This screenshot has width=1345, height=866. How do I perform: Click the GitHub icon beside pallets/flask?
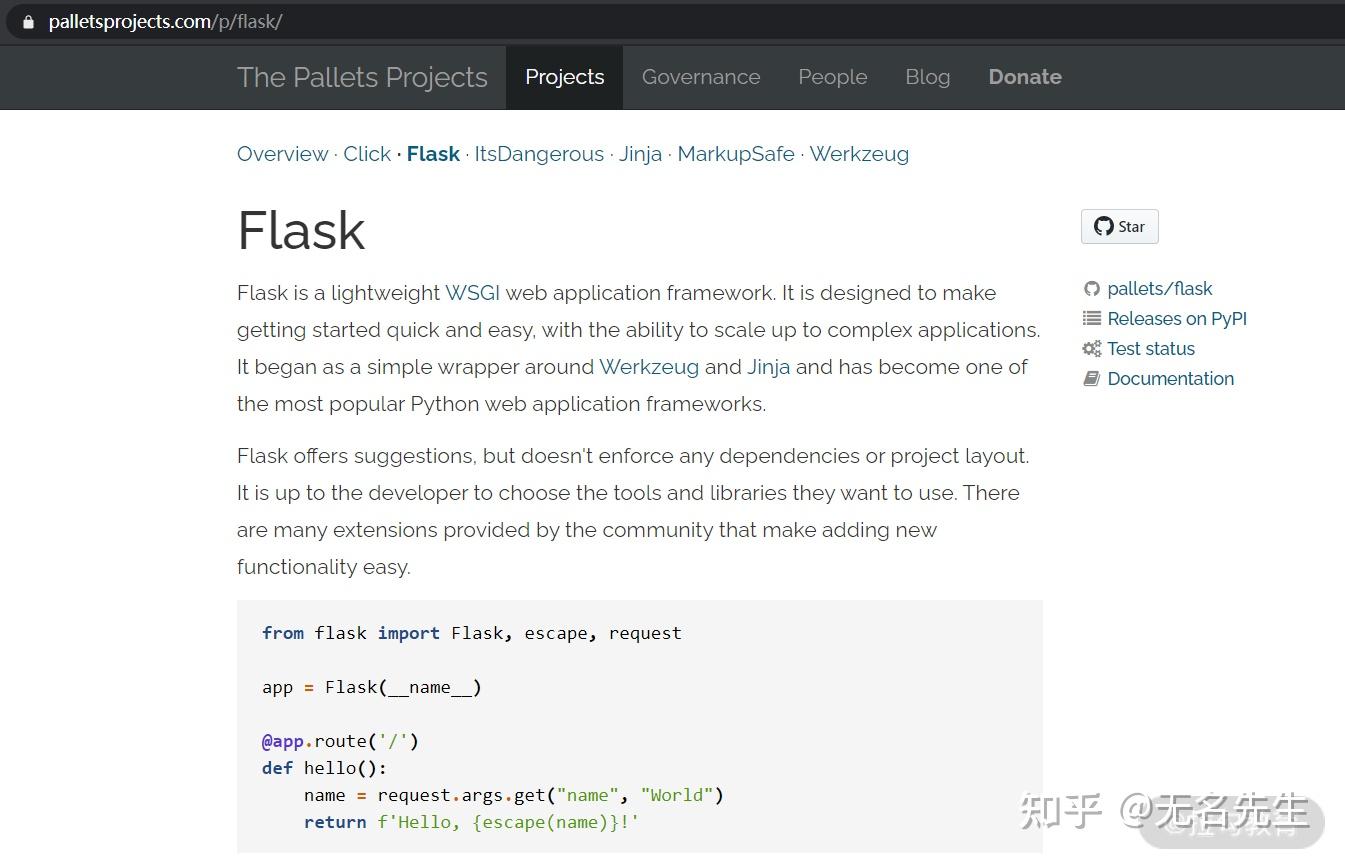tap(1092, 288)
